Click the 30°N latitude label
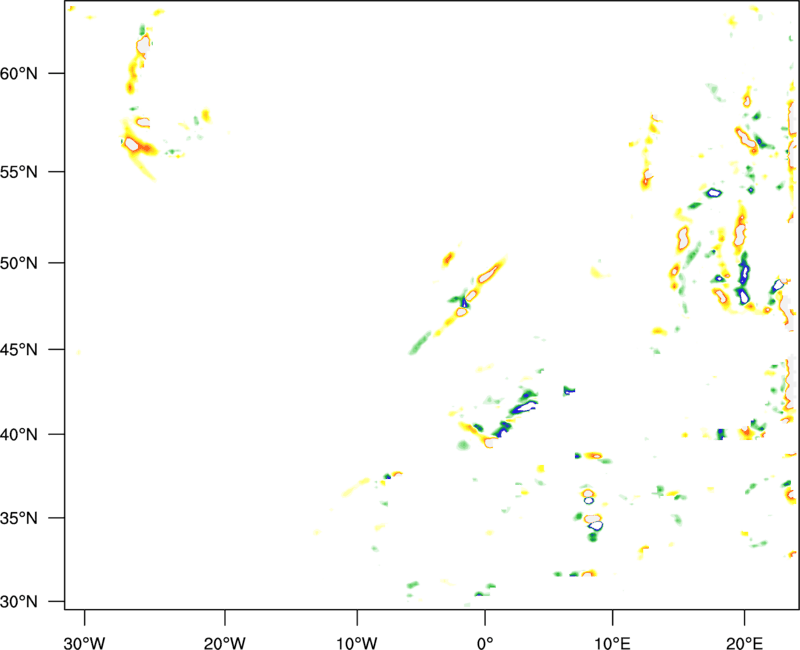800x650 pixels. tap(19, 602)
